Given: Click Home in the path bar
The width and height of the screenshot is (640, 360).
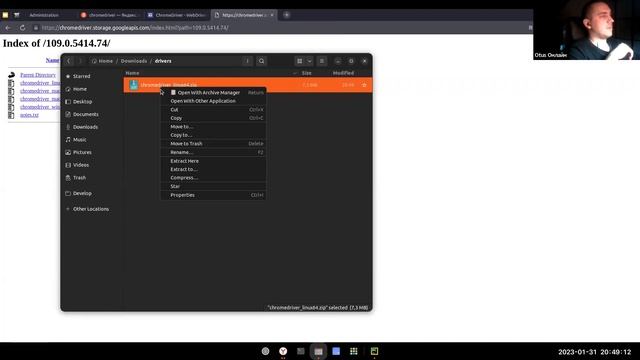Looking at the screenshot, I should click(102, 61).
